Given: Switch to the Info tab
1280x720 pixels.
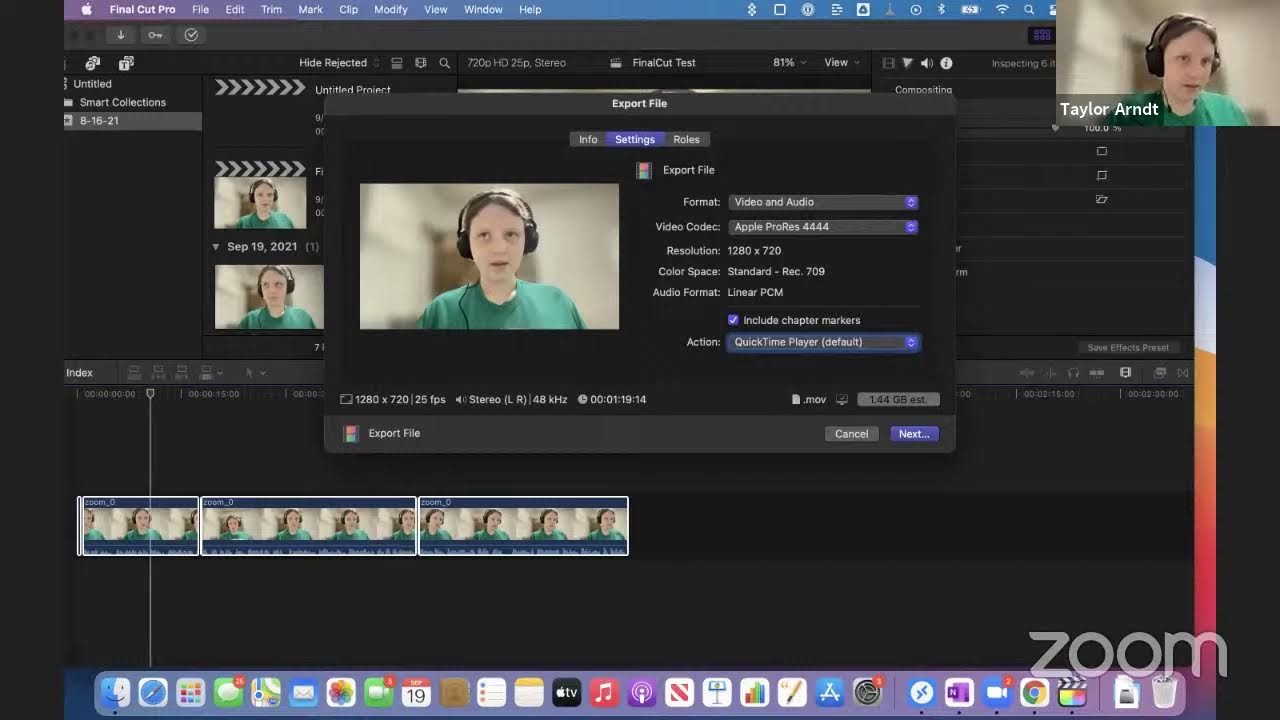Looking at the screenshot, I should point(588,140).
